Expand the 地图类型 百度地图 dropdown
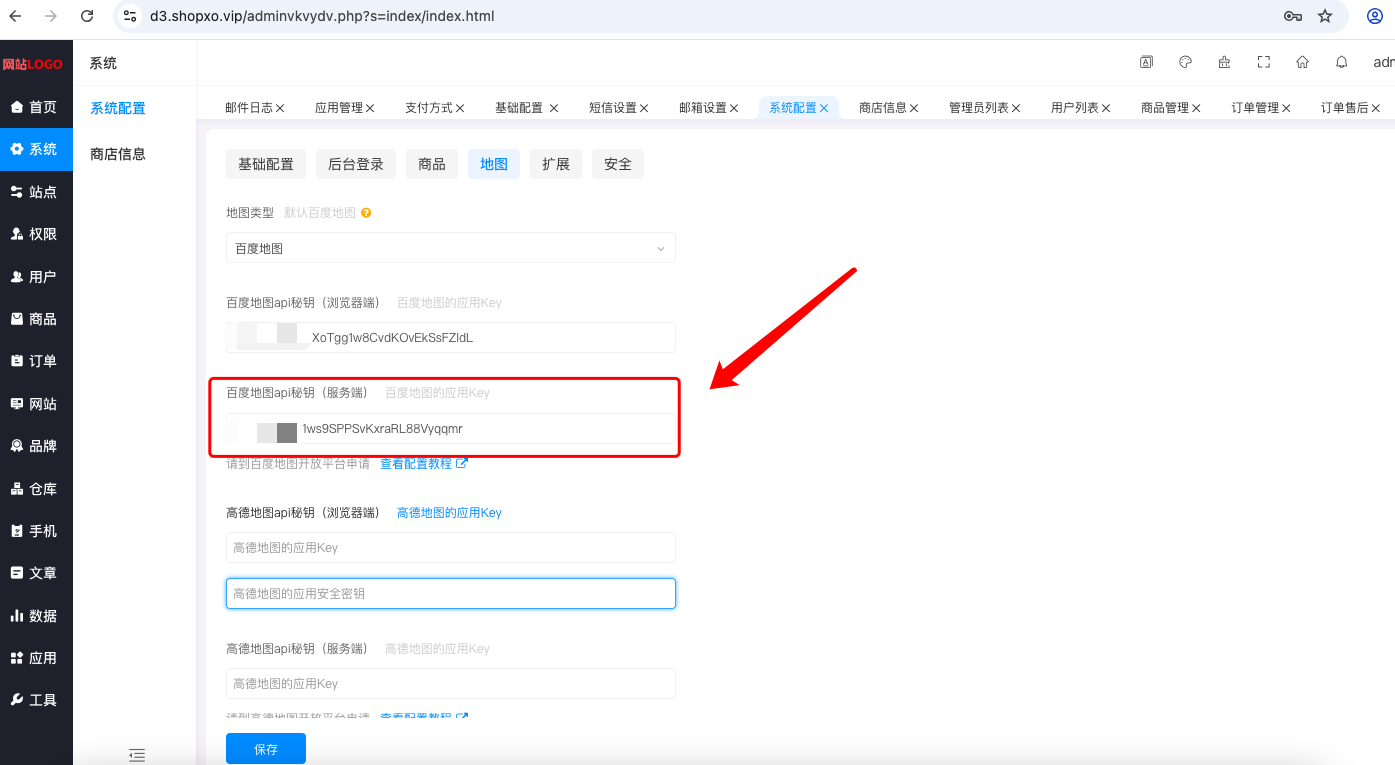This screenshot has height=765, width=1395. coord(451,248)
